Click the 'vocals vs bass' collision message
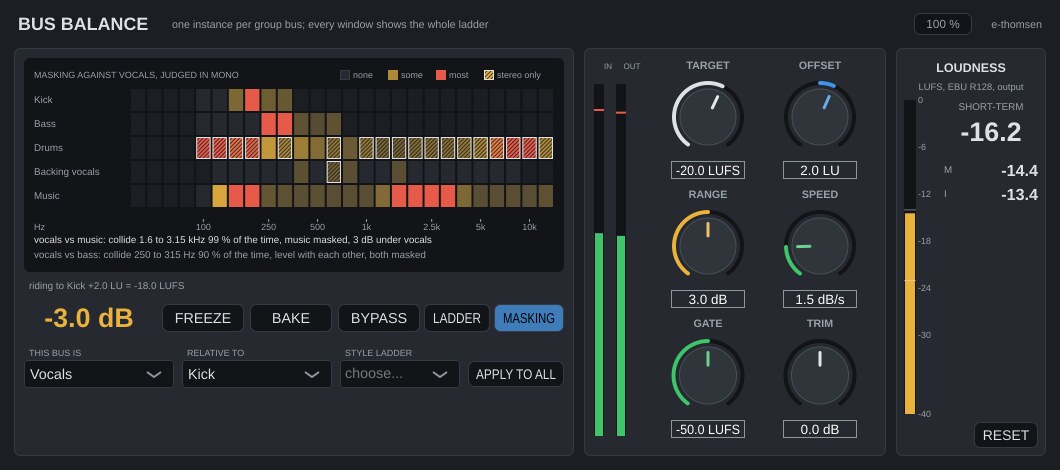 pyautogui.click(x=230, y=255)
